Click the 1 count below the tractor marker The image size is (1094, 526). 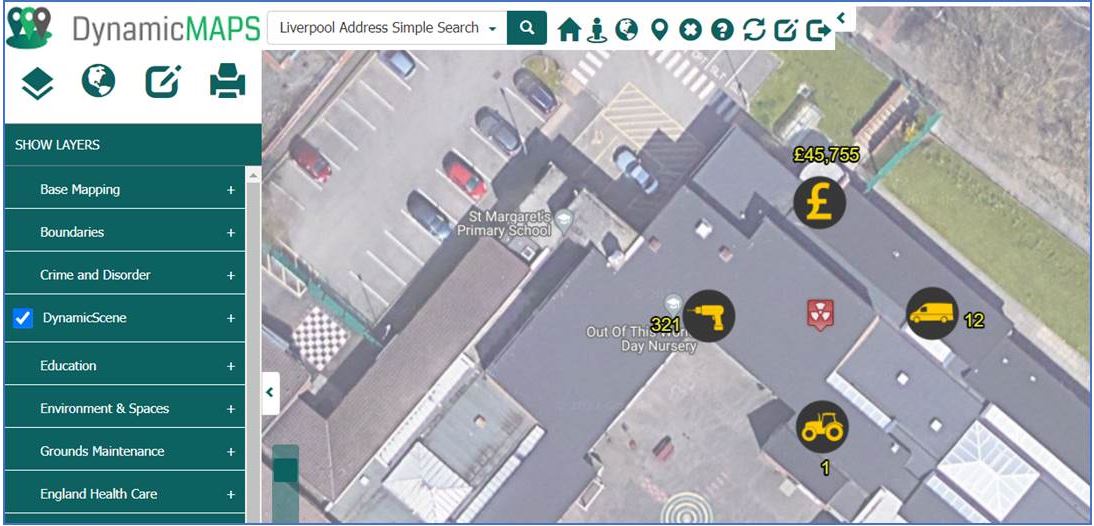click(x=825, y=467)
